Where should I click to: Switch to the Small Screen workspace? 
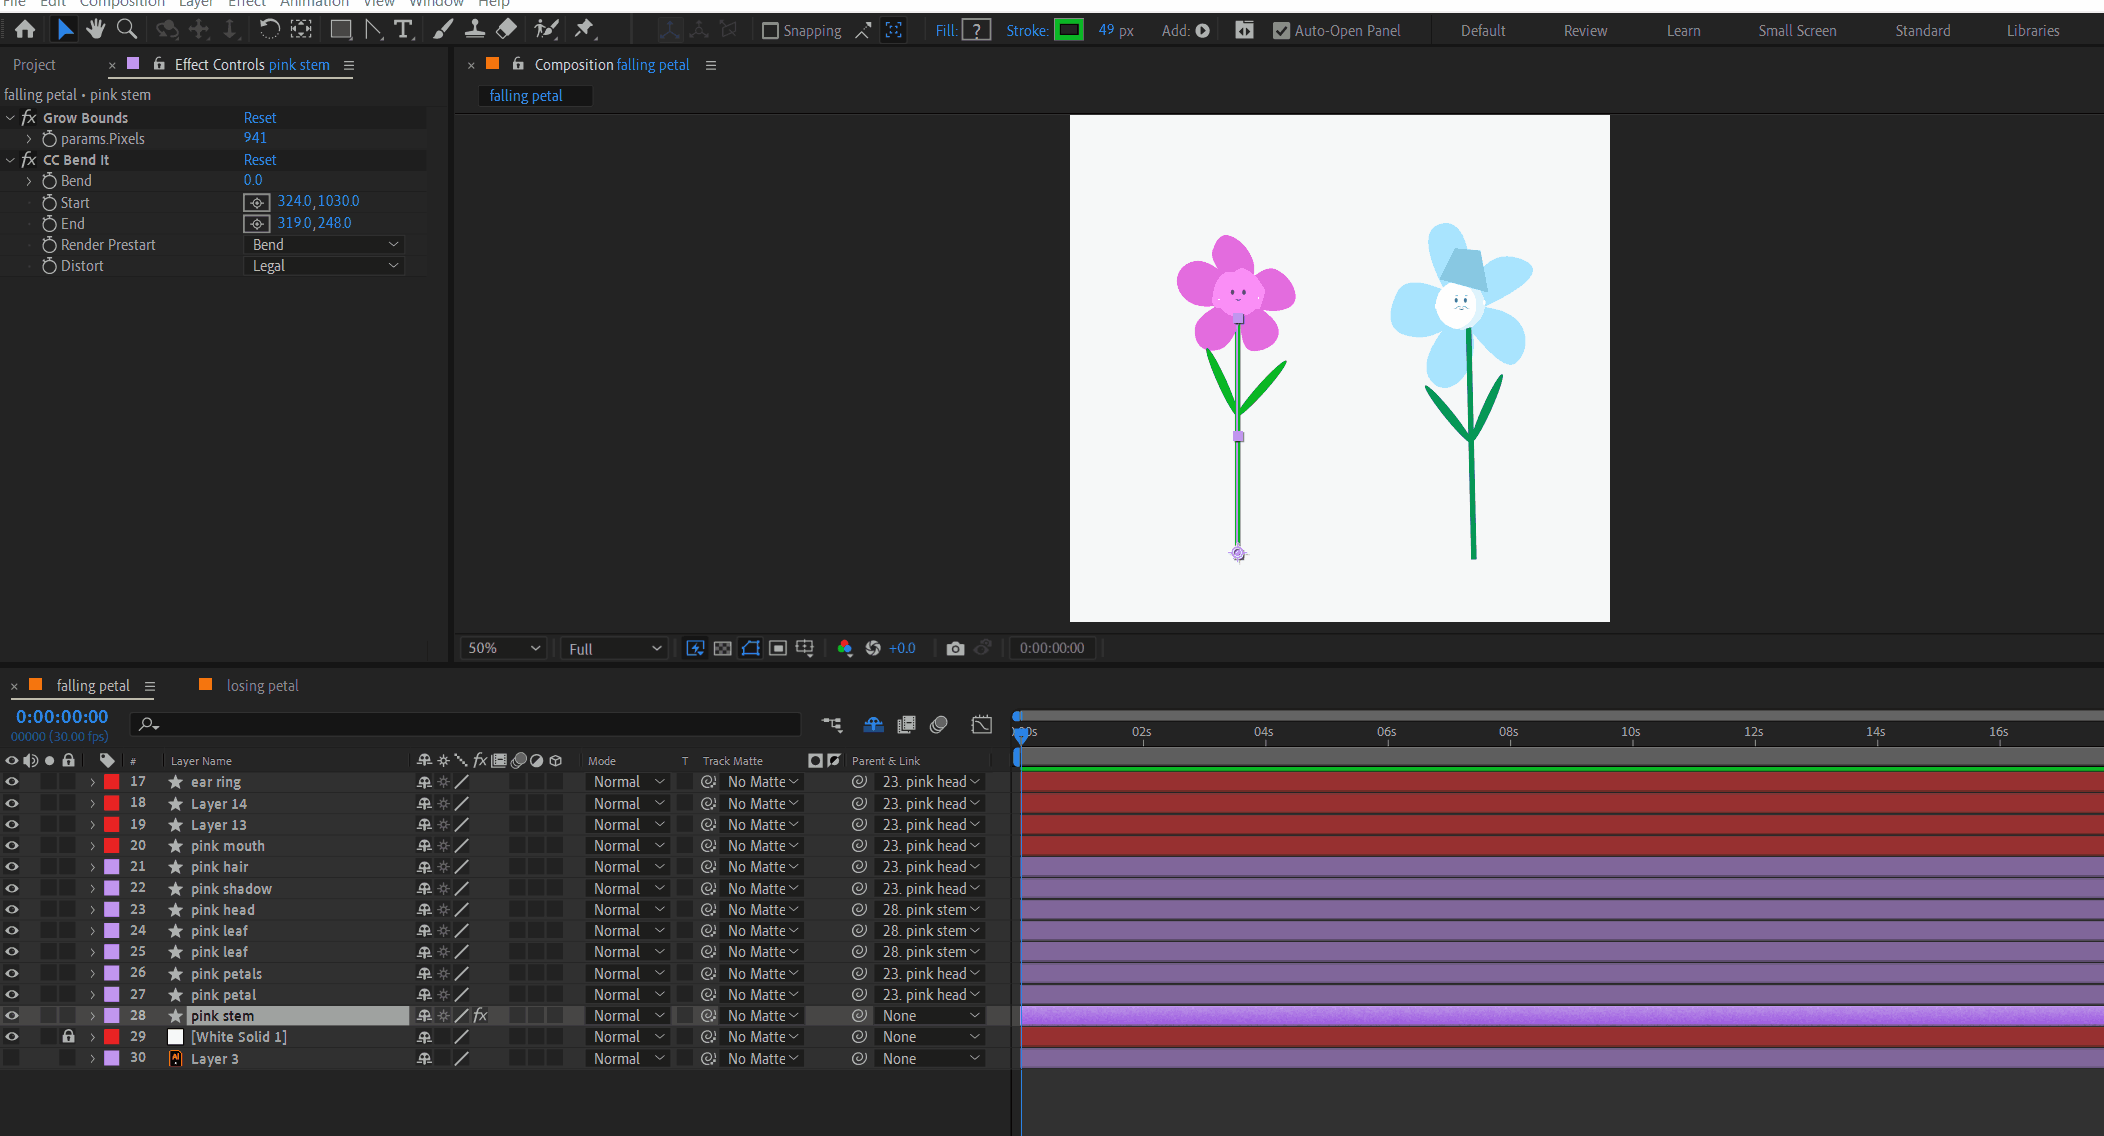click(1797, 31)
